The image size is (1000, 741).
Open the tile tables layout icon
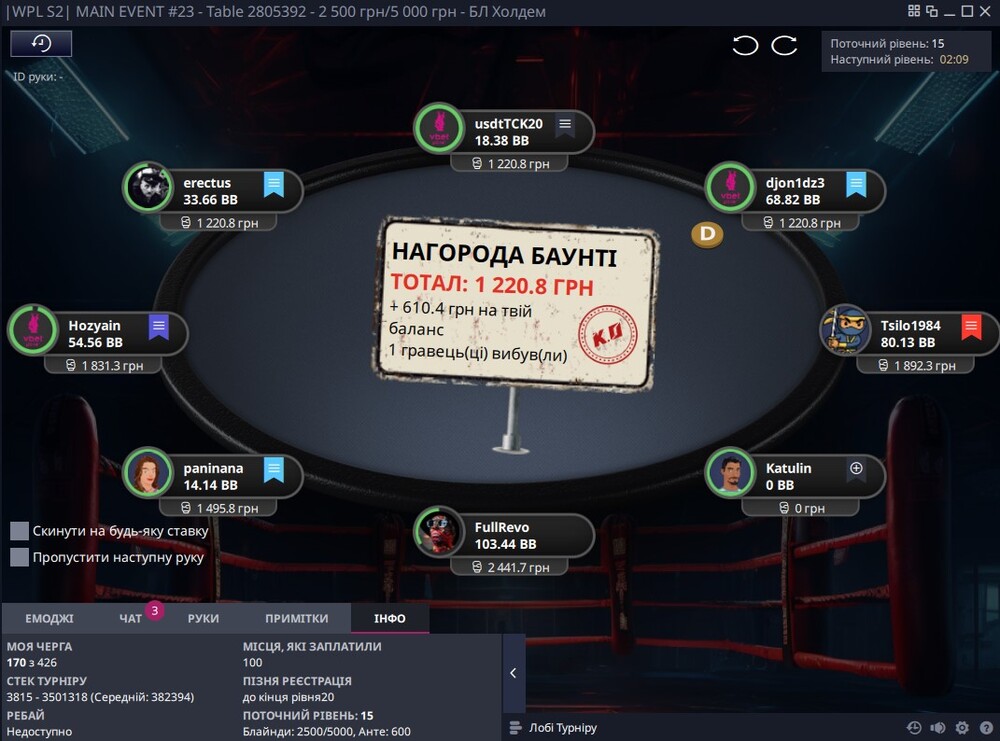(x=914, y=11)
